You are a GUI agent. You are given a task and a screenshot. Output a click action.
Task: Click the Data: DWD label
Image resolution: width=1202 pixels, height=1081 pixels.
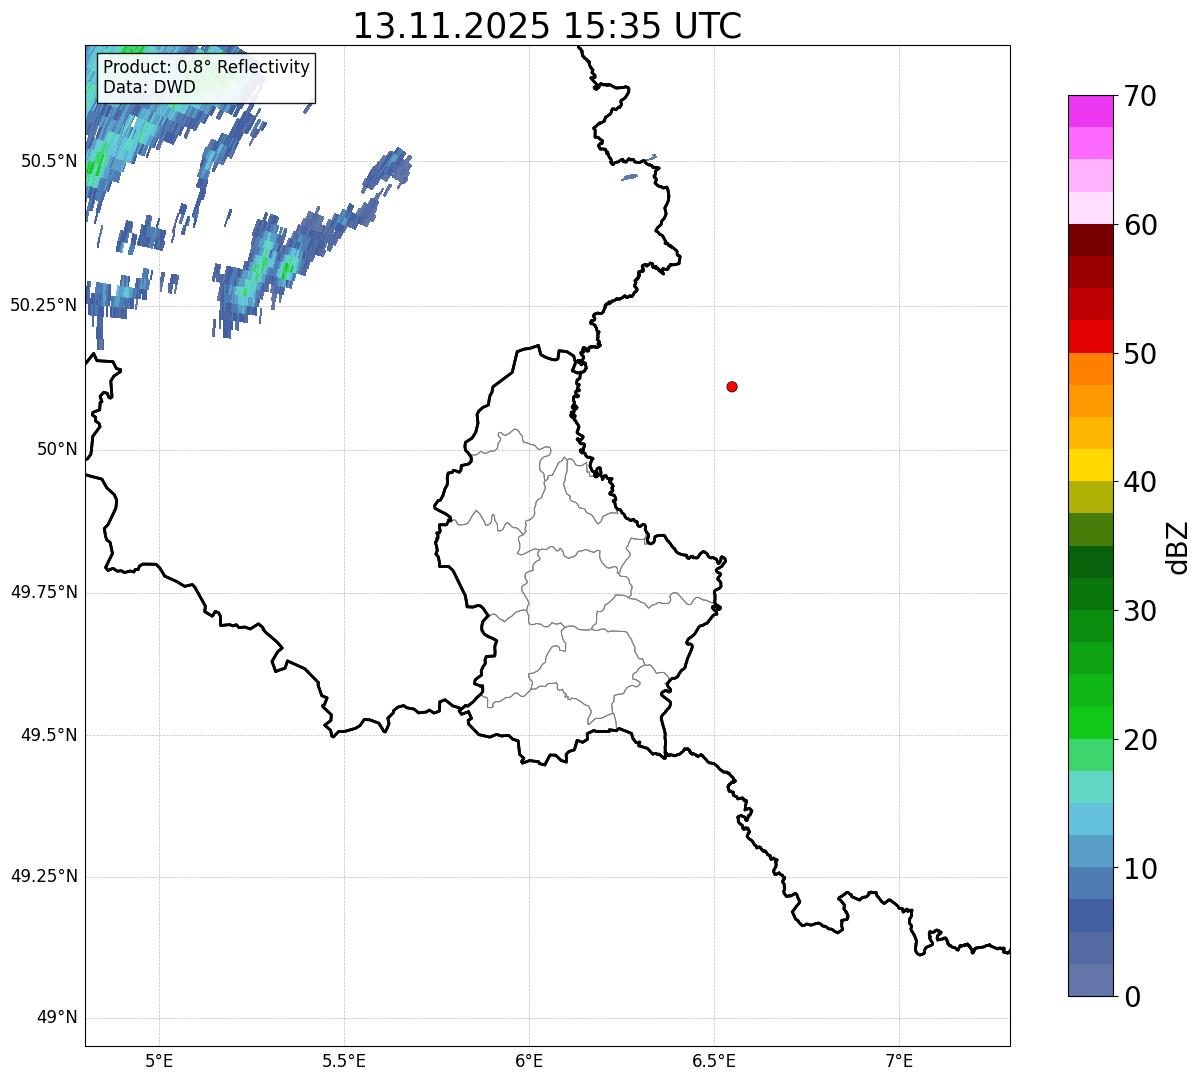pyautogui.click(x=149, y=87)
